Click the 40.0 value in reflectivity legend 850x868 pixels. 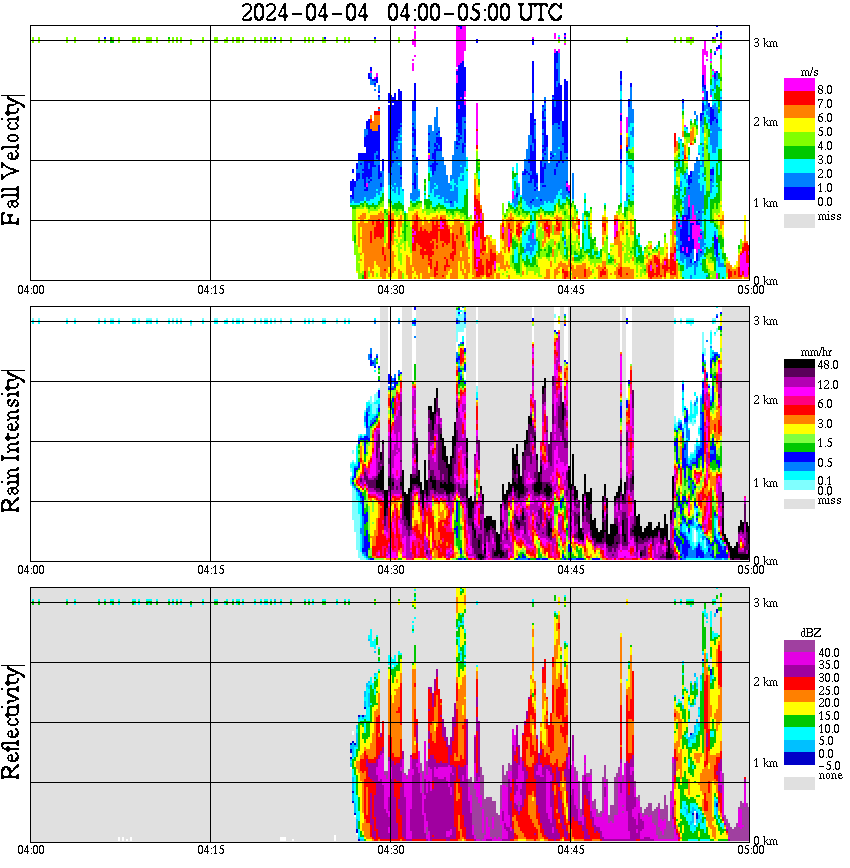(x=829, y=653)
